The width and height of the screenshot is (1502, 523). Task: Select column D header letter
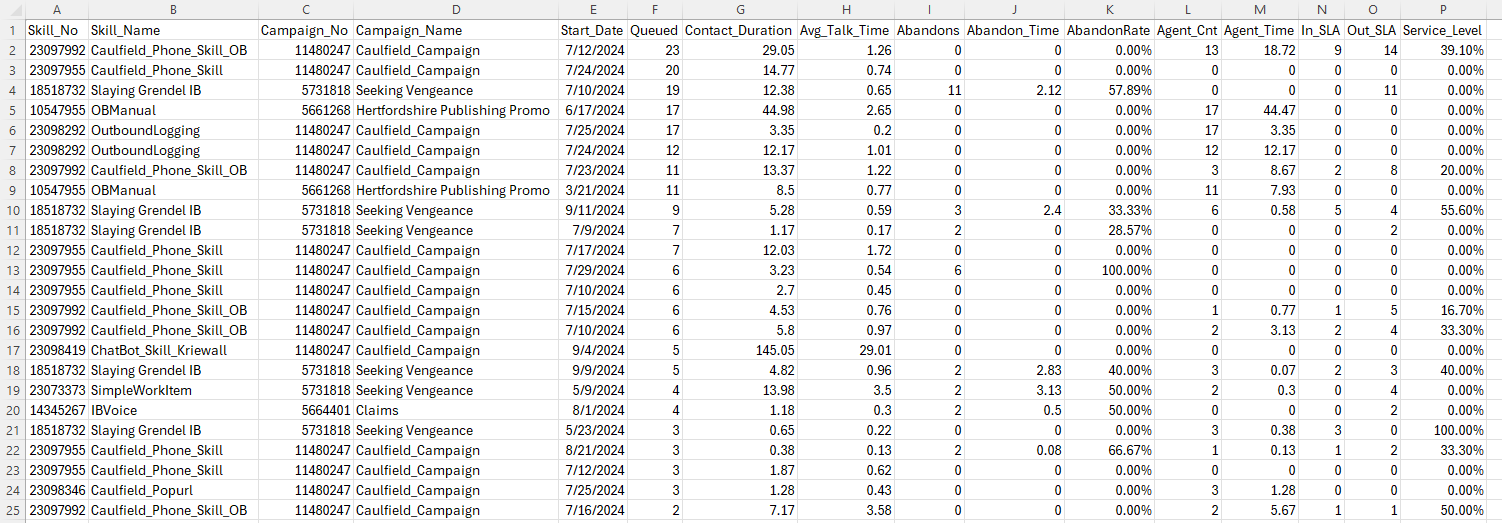click(455, 9)
